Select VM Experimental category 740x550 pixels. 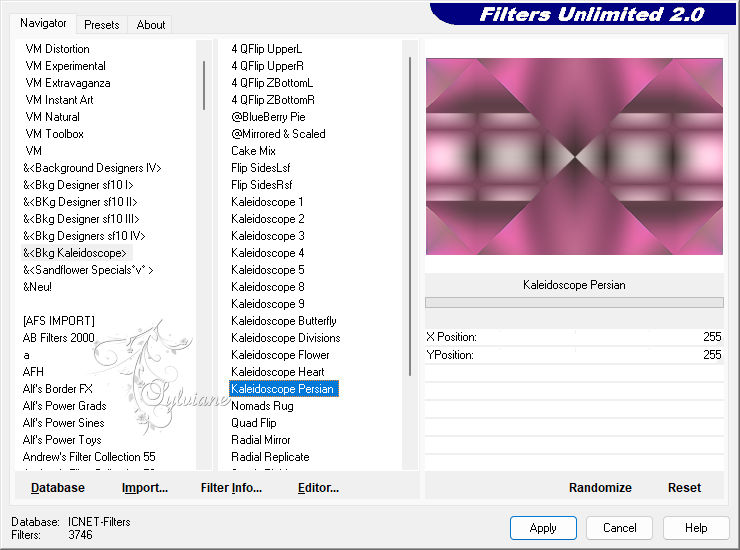(66, 66)
